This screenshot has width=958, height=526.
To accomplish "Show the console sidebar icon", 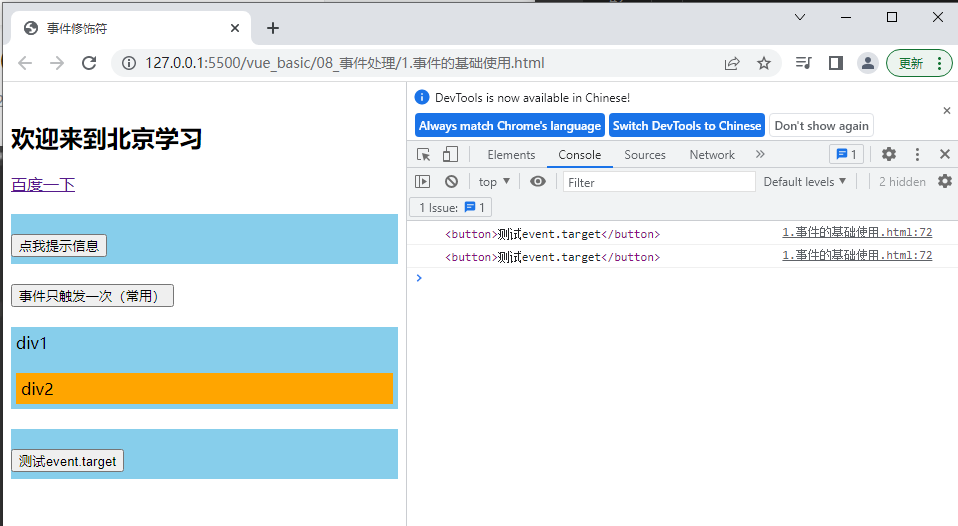I will 423,182.
